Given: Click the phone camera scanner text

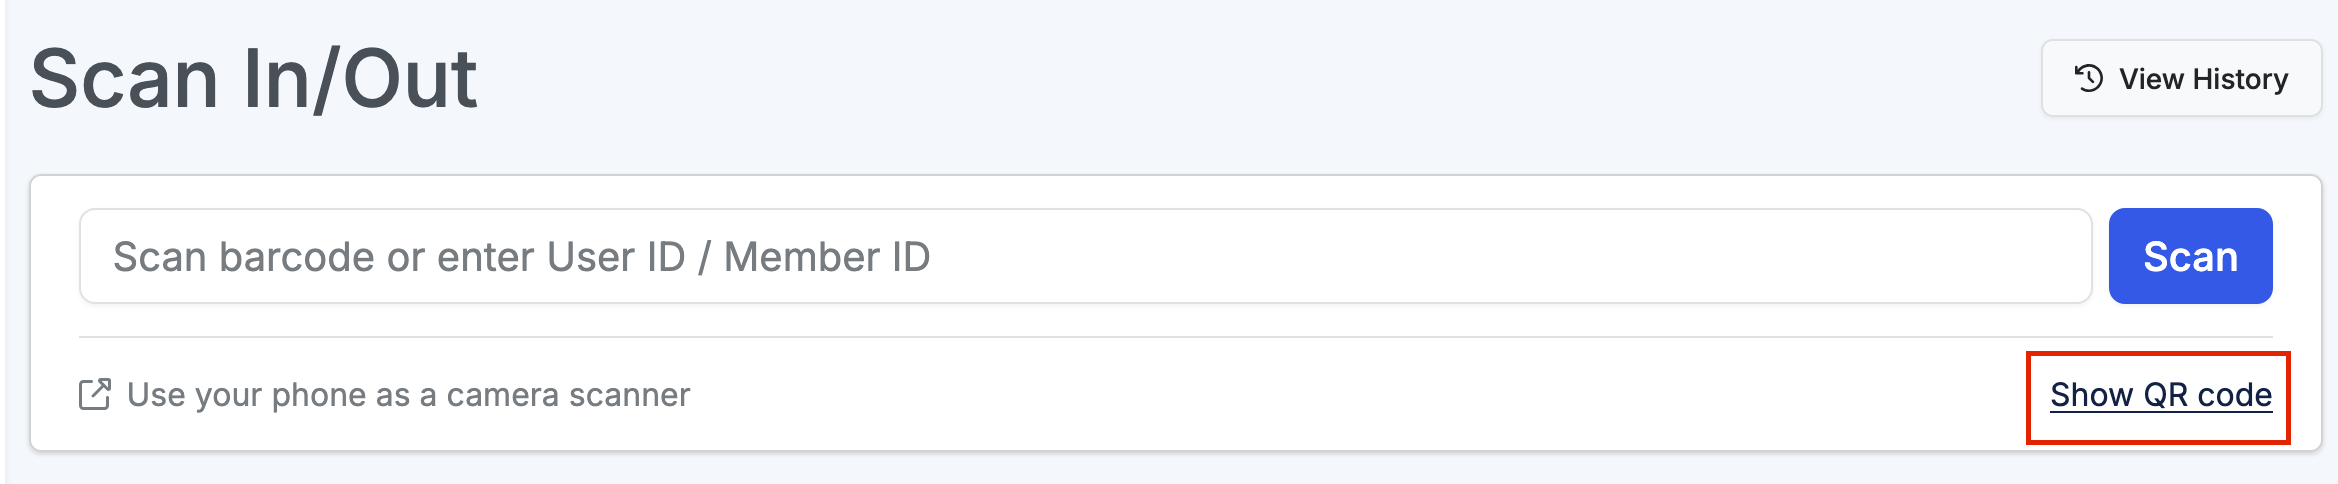Looking at the screenshot, I should click(x=408, y=395).
